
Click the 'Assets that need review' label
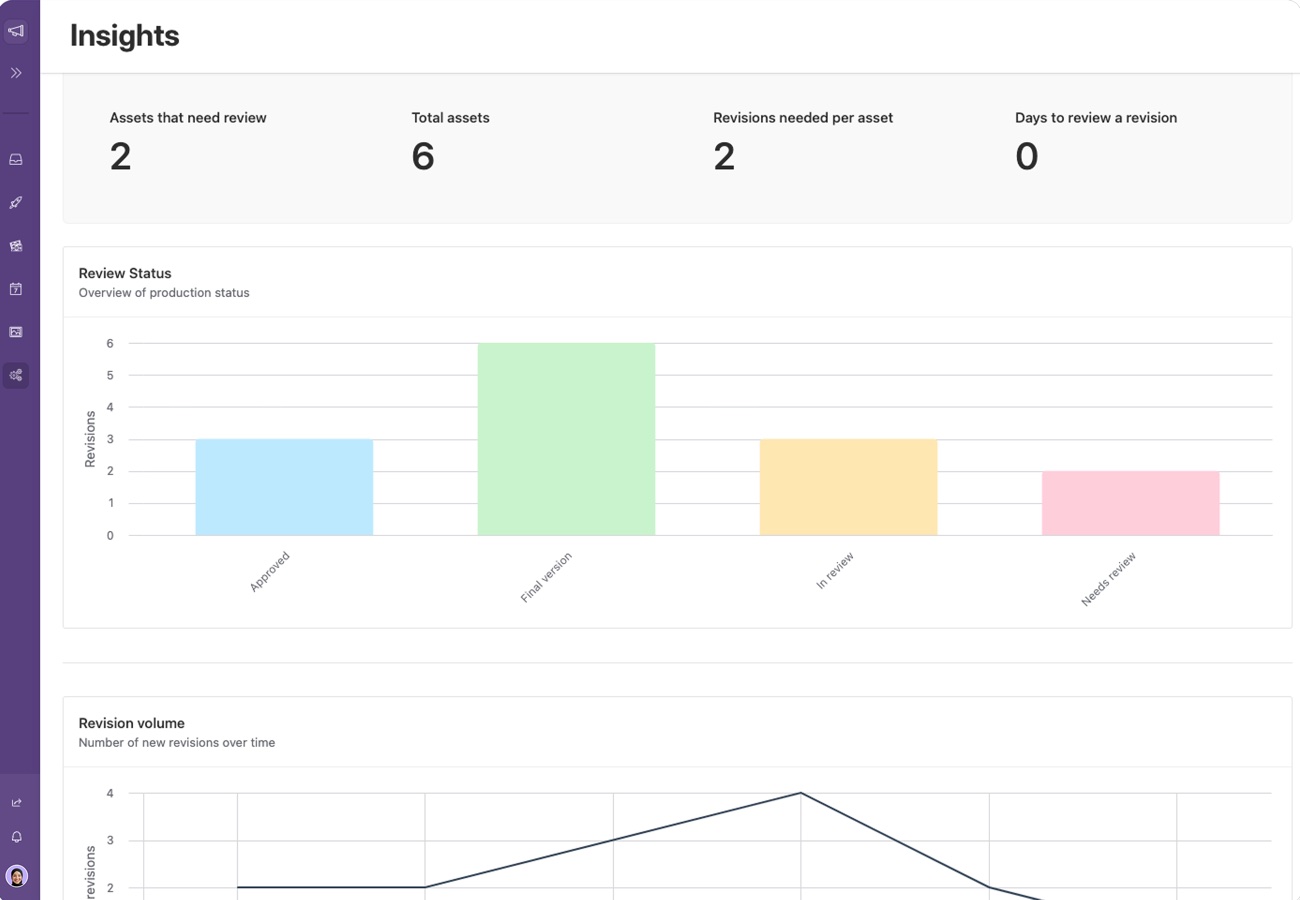[x=188, y=118]
